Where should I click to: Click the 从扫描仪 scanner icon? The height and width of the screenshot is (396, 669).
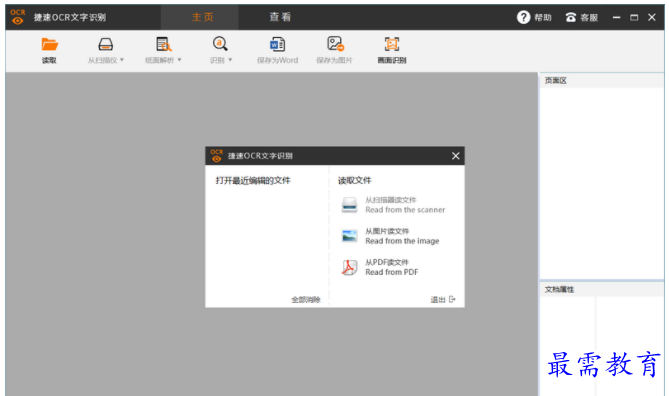point(105,44)
